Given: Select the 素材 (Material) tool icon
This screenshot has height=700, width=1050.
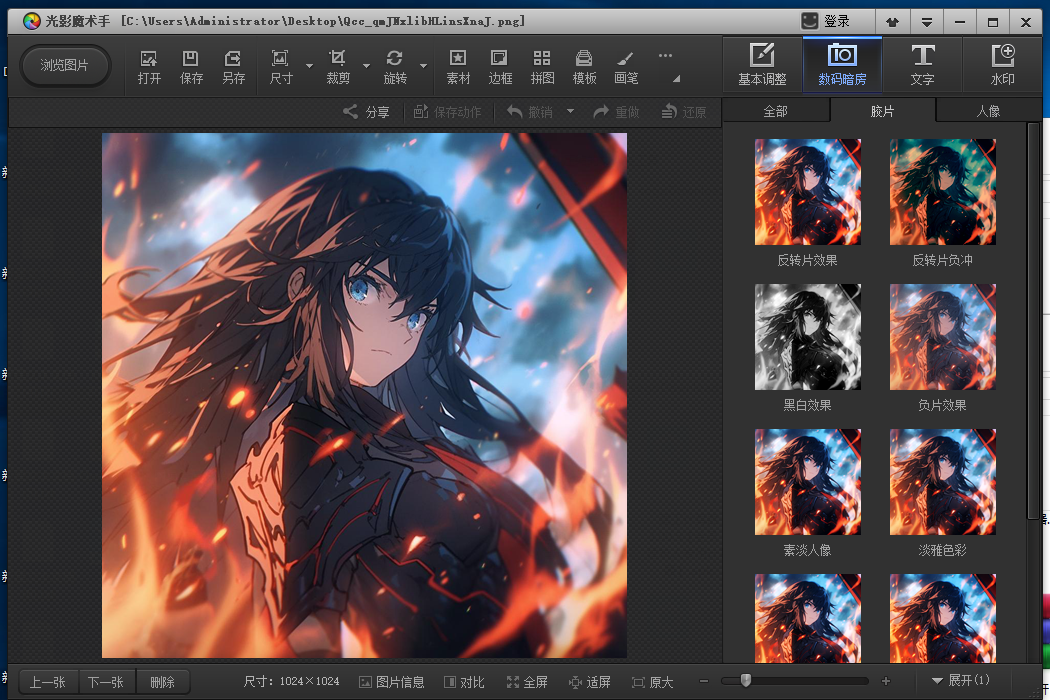Looking at the screenshot, I should 458,66.
